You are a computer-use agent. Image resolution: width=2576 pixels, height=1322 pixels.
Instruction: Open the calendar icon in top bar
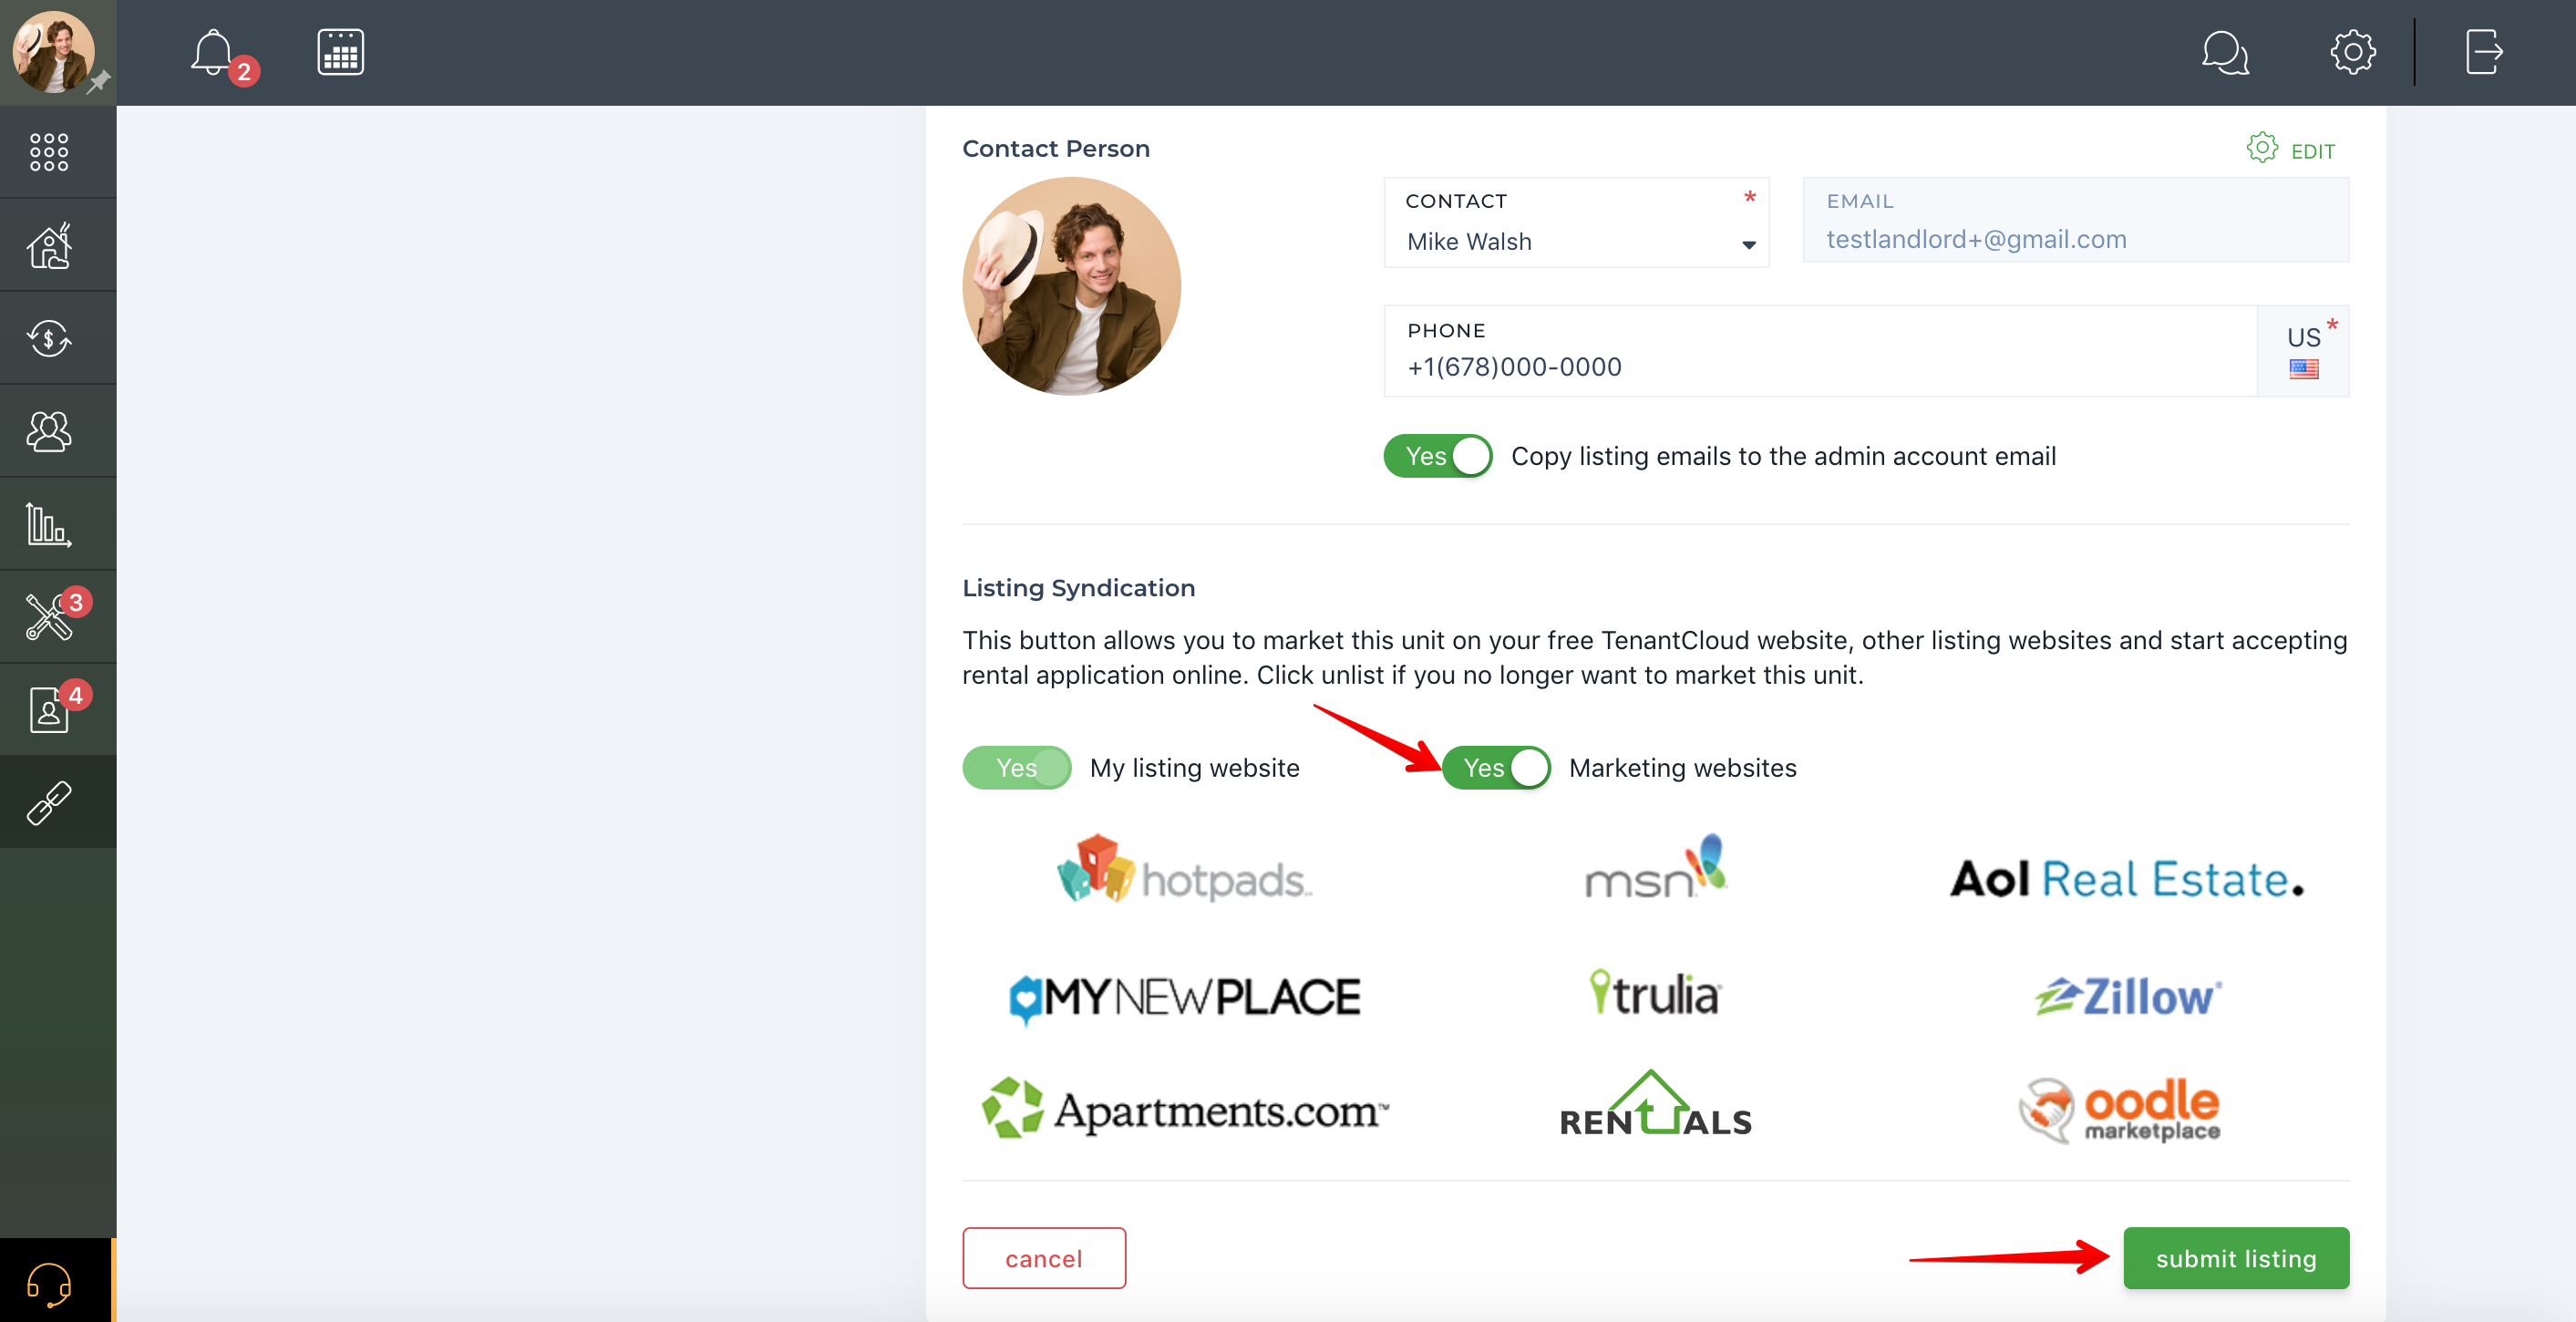[340, 52]
